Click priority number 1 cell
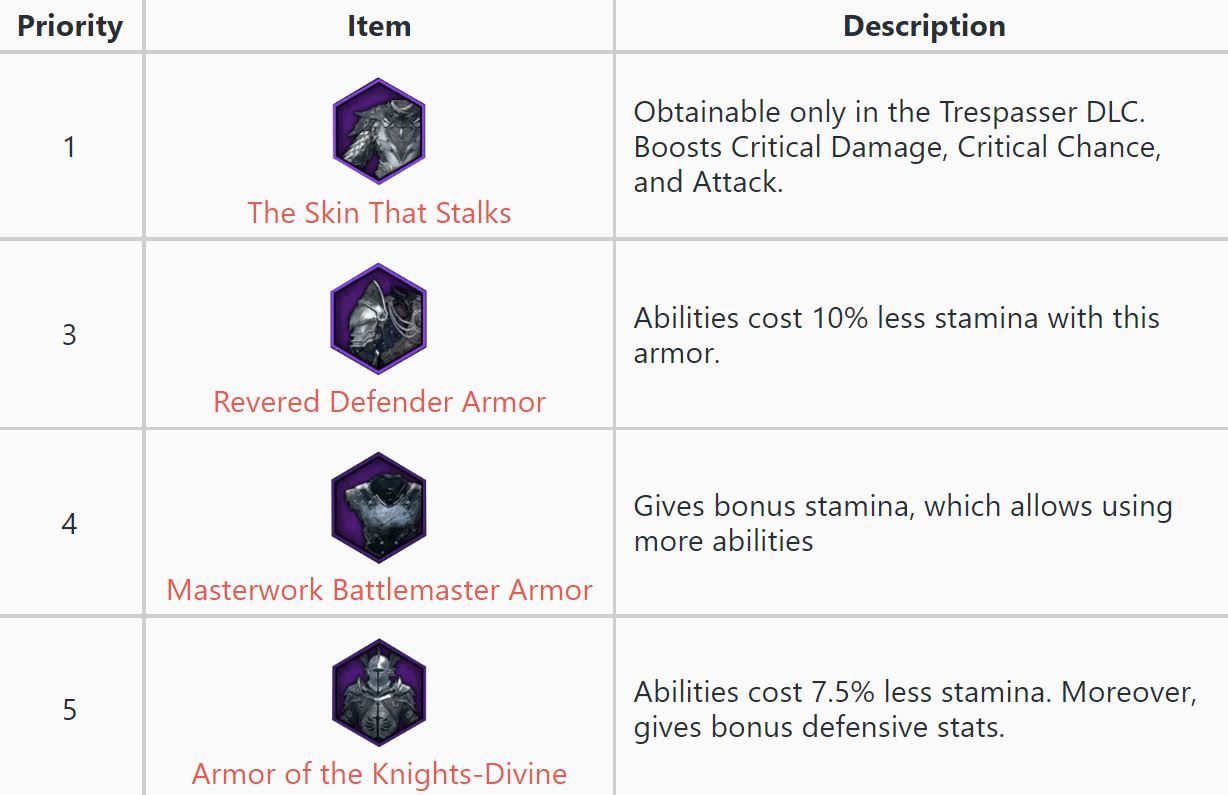This screenshot has height=795, width=1228. tap(69, 147)
